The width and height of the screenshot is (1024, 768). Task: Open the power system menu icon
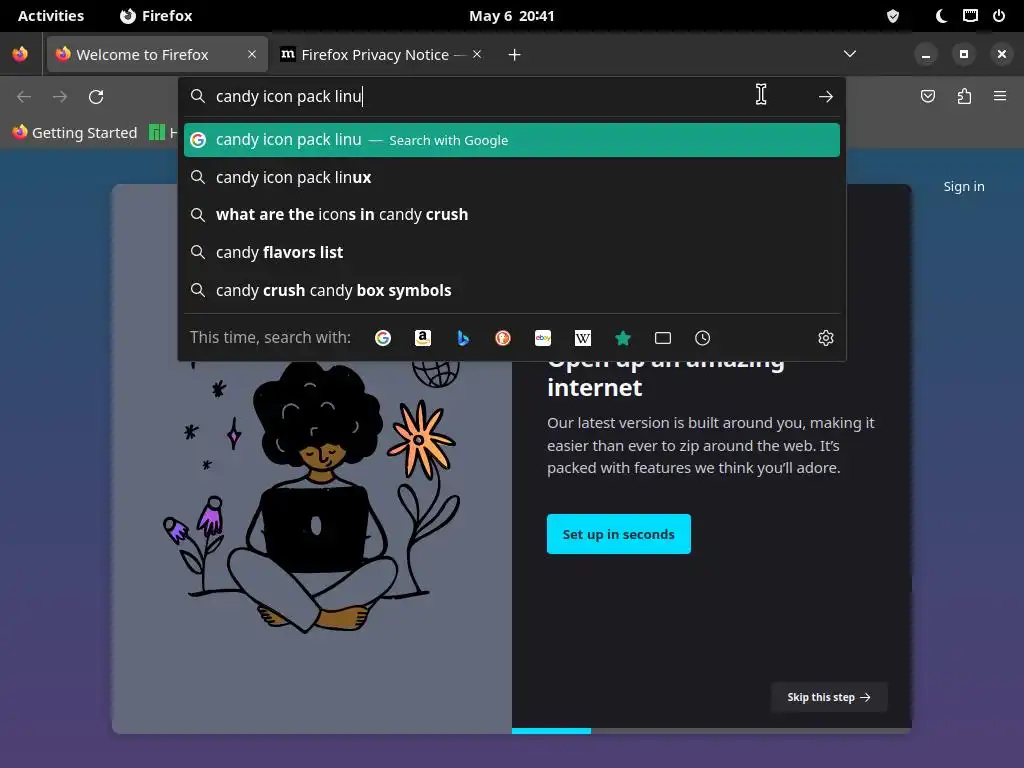click(999, 16)
